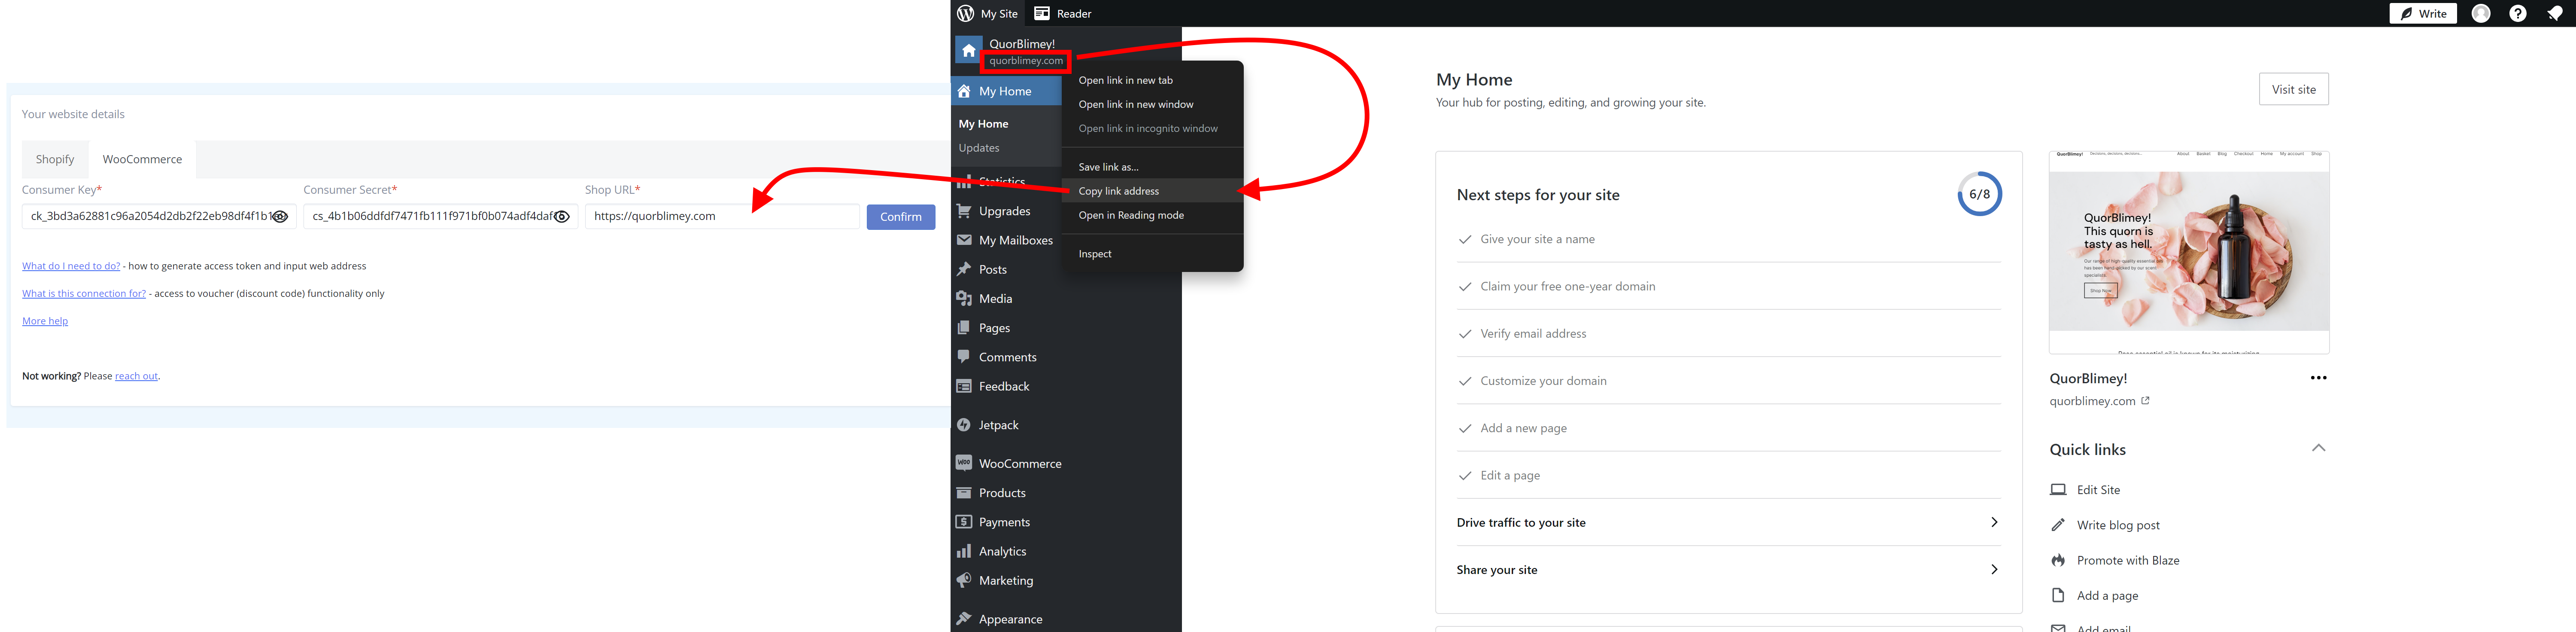The width and height of the screenshot is (2576, 632).
Task: Click external link icon beside quorblimey.com
Action: [2145, 400]
